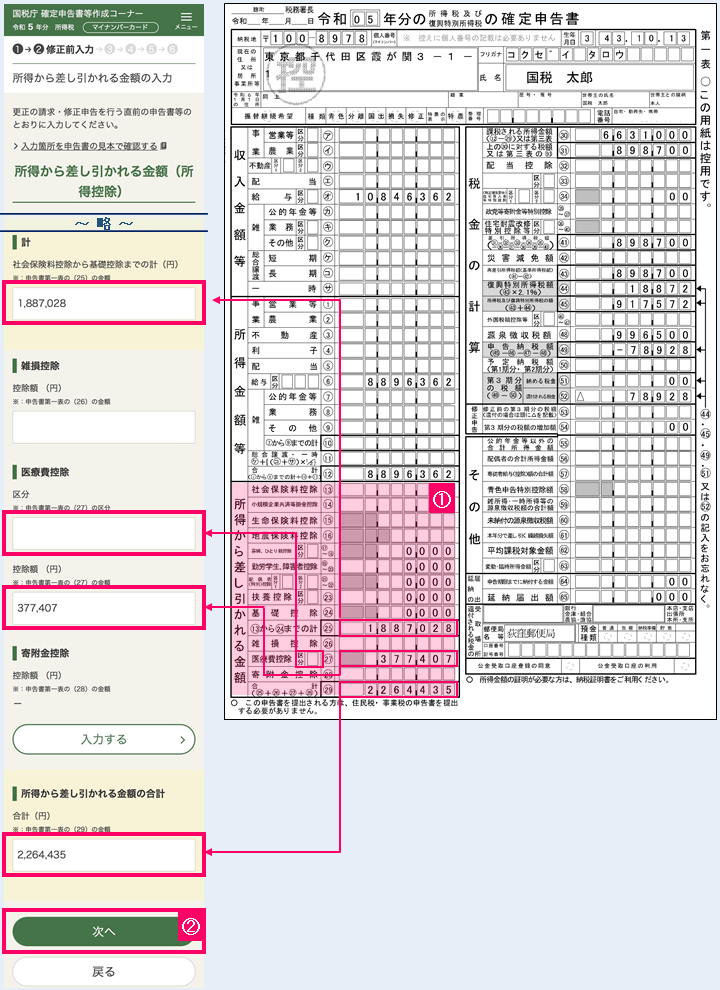Select step 6 circle in progress indicator
This screenshot has height=990, width=720.
pos(172,49)
